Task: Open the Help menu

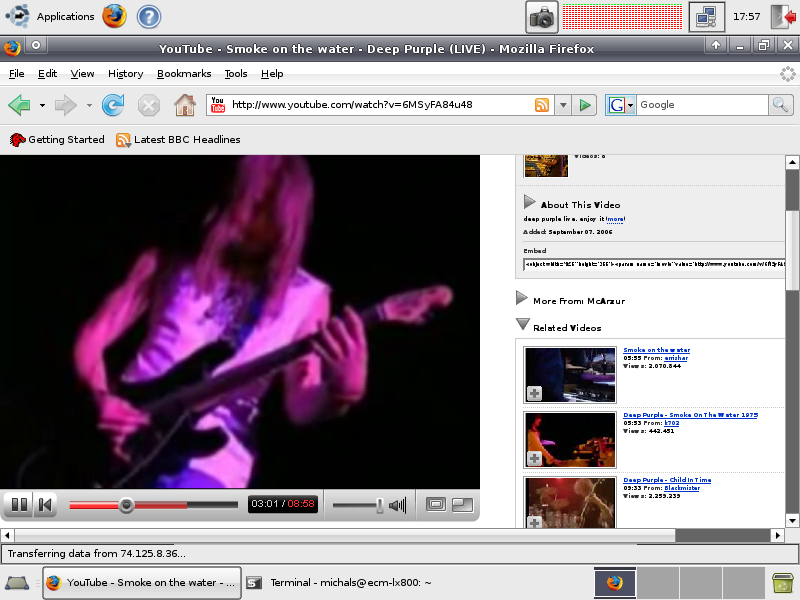Action: click(x=272, y=74)
